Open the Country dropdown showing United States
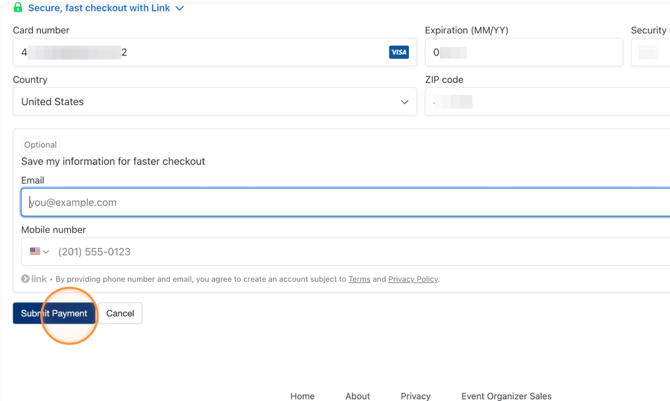Screen dimensions: 670x401 (214, 102)
